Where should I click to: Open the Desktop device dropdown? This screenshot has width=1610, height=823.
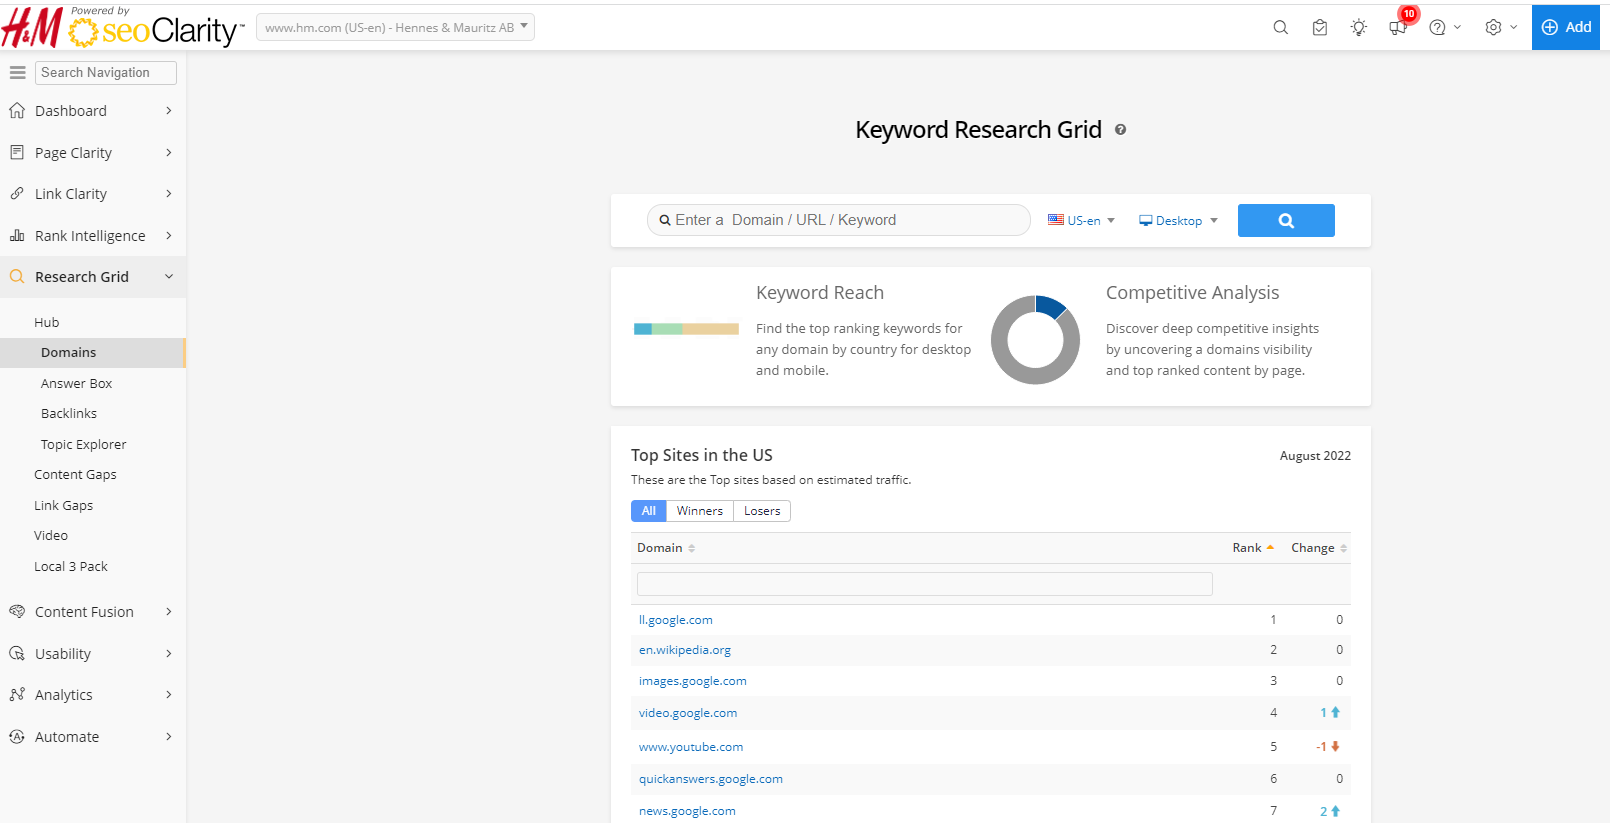[x=1178, y=221]
